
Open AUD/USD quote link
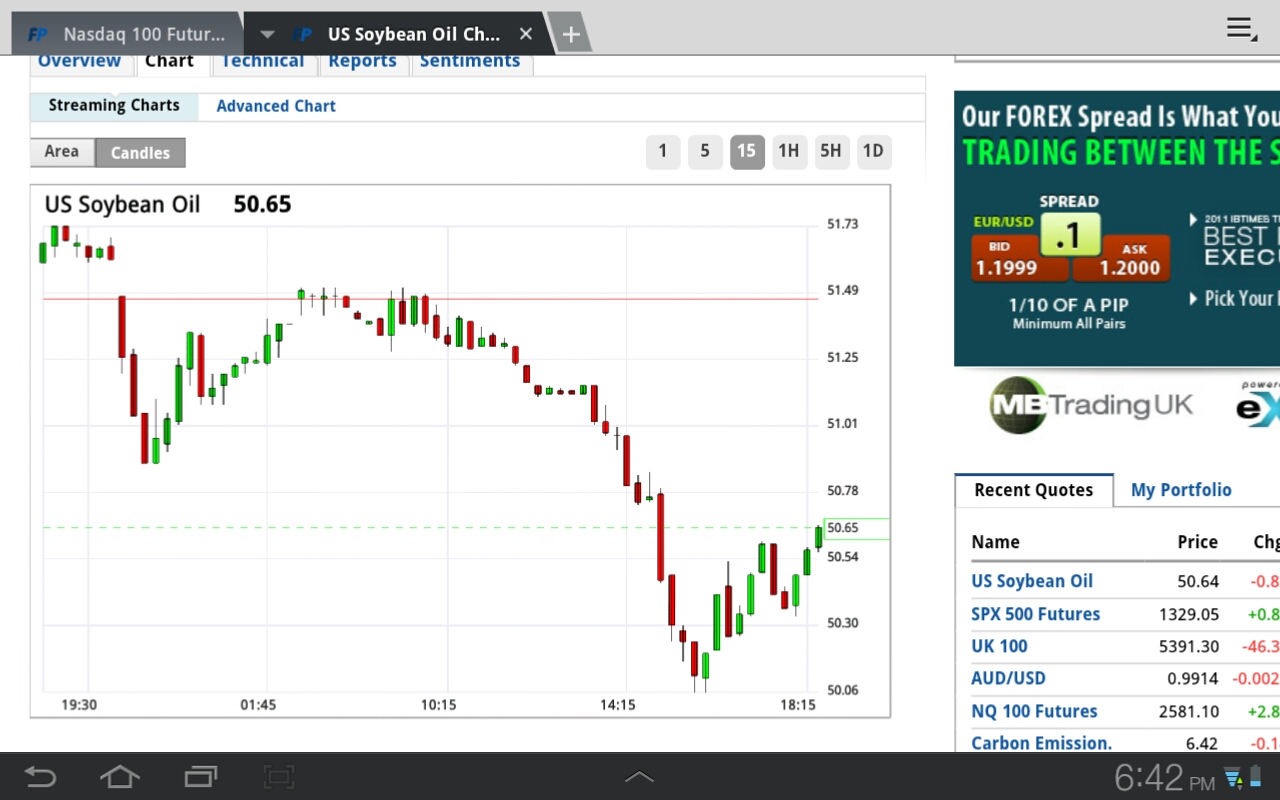(1008, 678)
